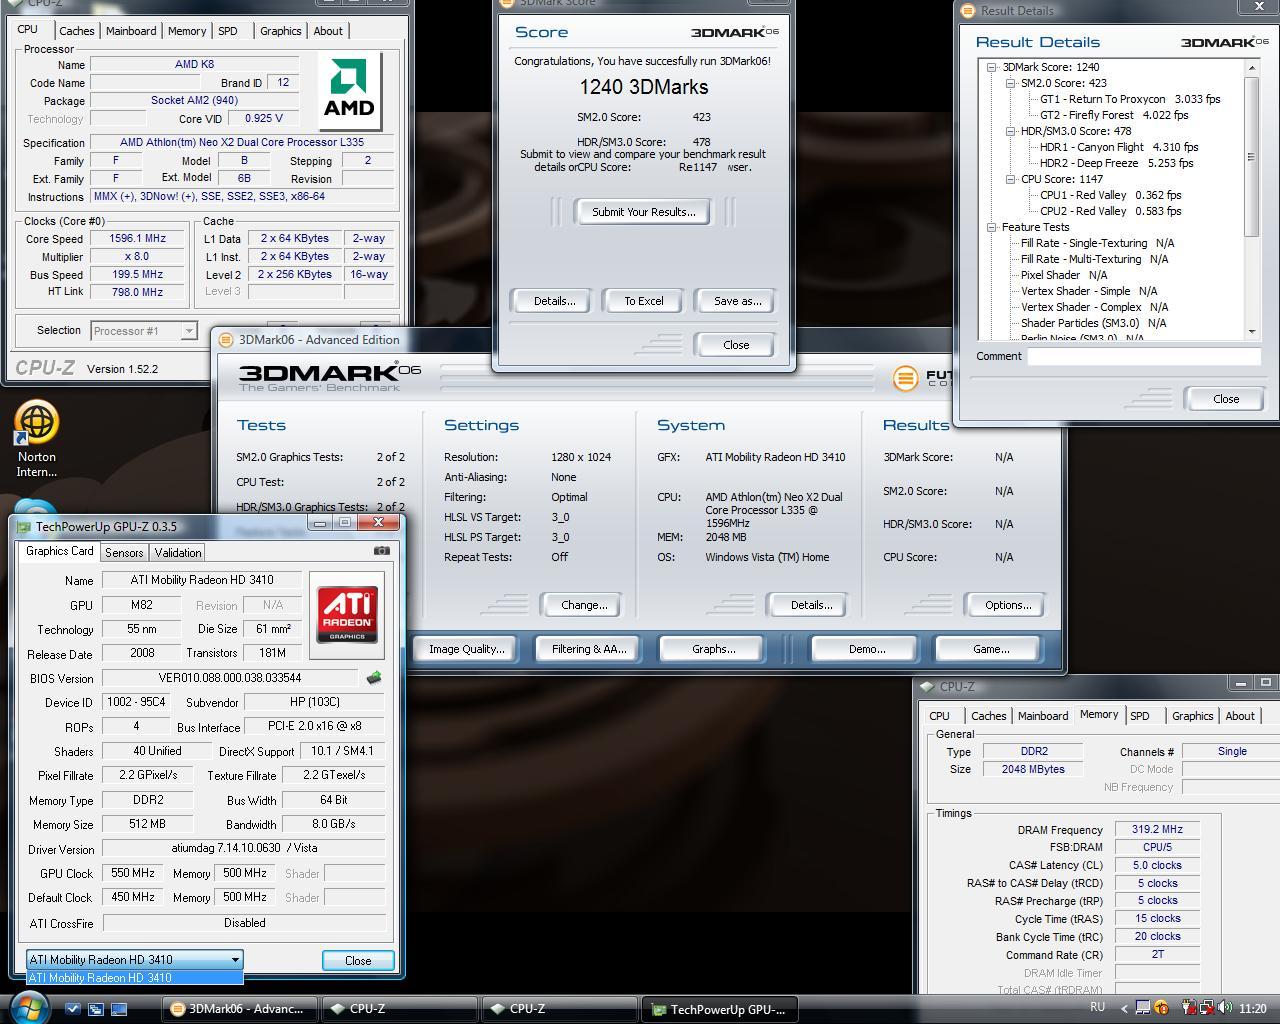Click Change... button under Settings
This screenshot has height=1024, width=1280.
[x=584, y=605]
